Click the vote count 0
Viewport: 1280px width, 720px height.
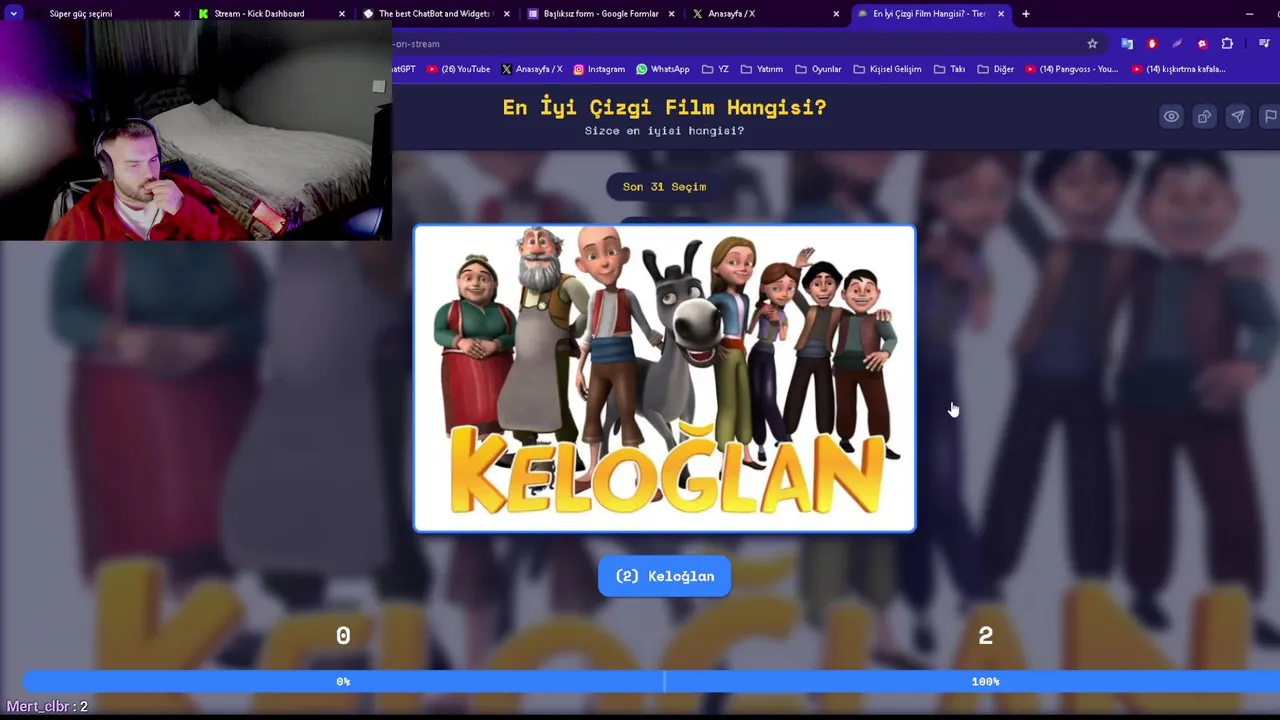[x=343, y=636]
